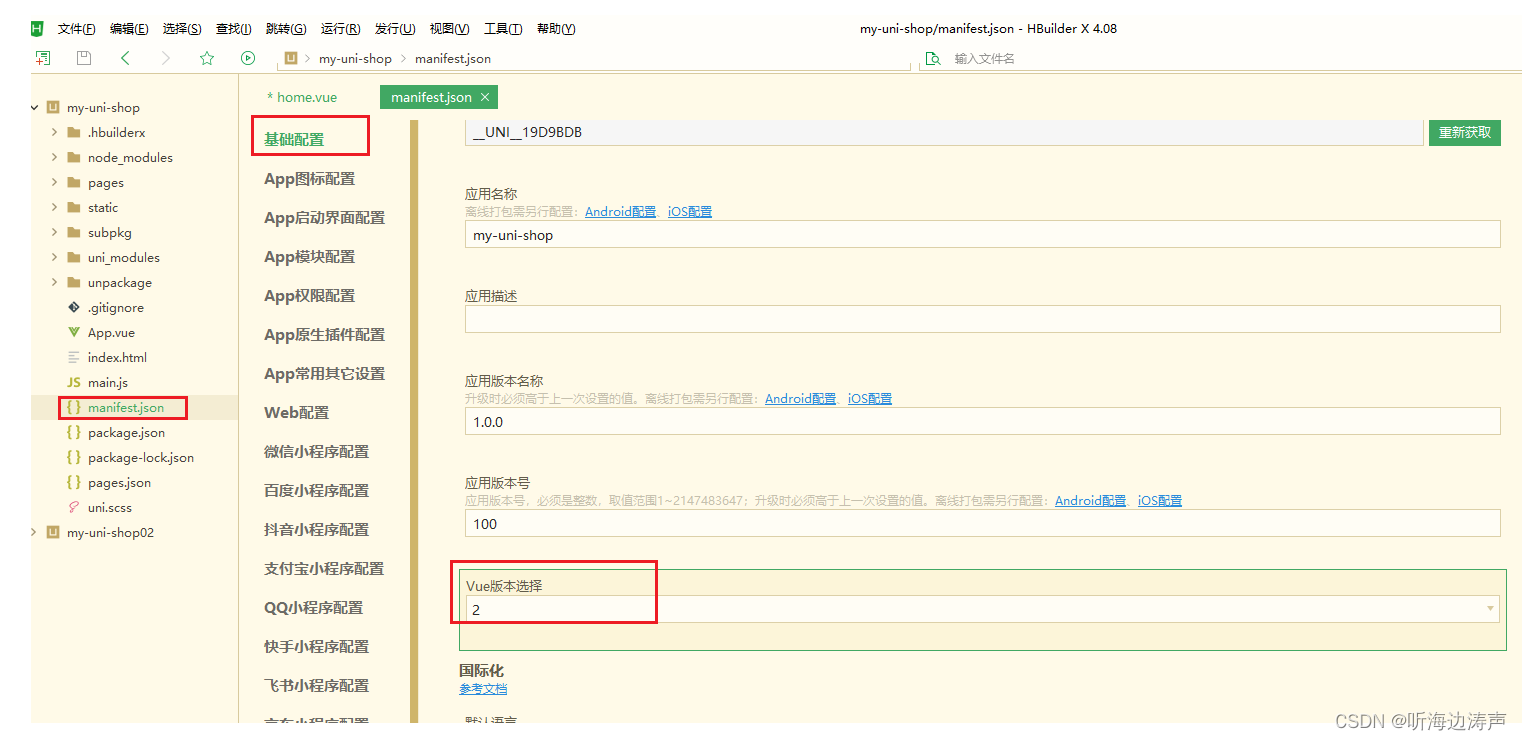
Task: Click the .gitignore git icon
Action: coord(73,307)
